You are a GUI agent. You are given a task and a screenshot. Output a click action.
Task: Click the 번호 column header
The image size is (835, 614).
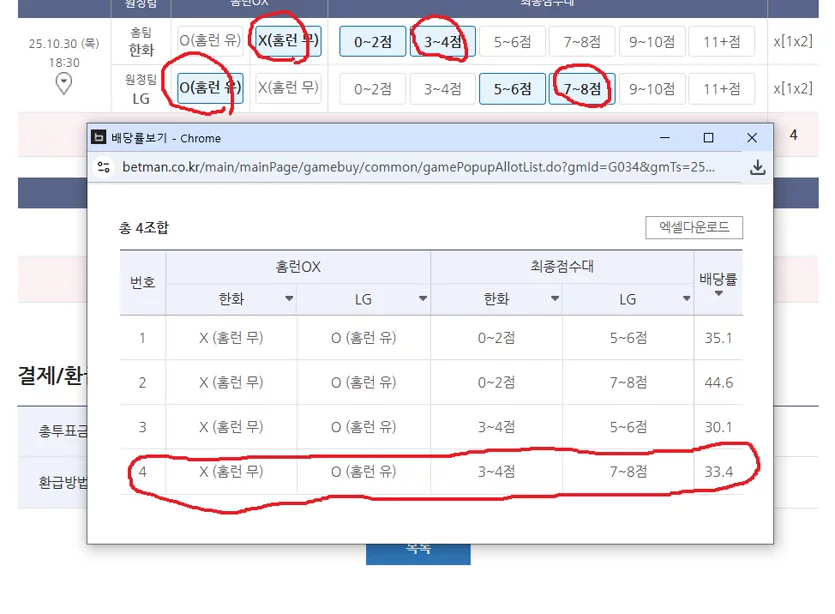coord(143,282)
